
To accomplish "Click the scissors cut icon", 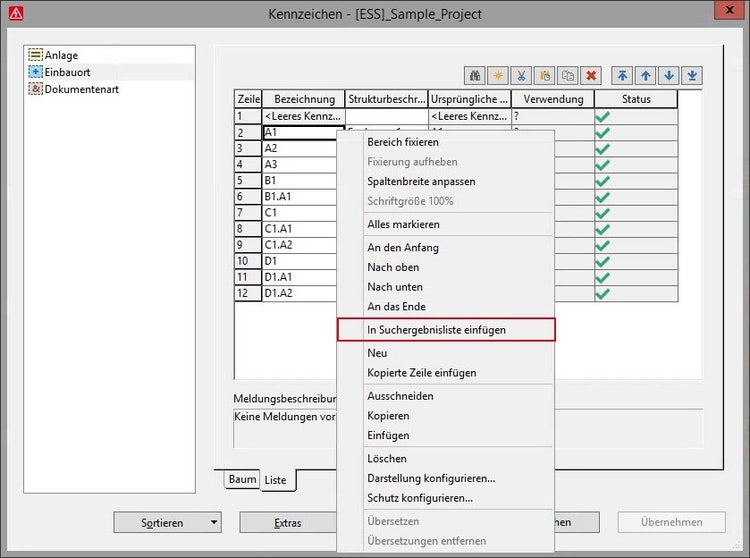I will (x=522, y=75).
